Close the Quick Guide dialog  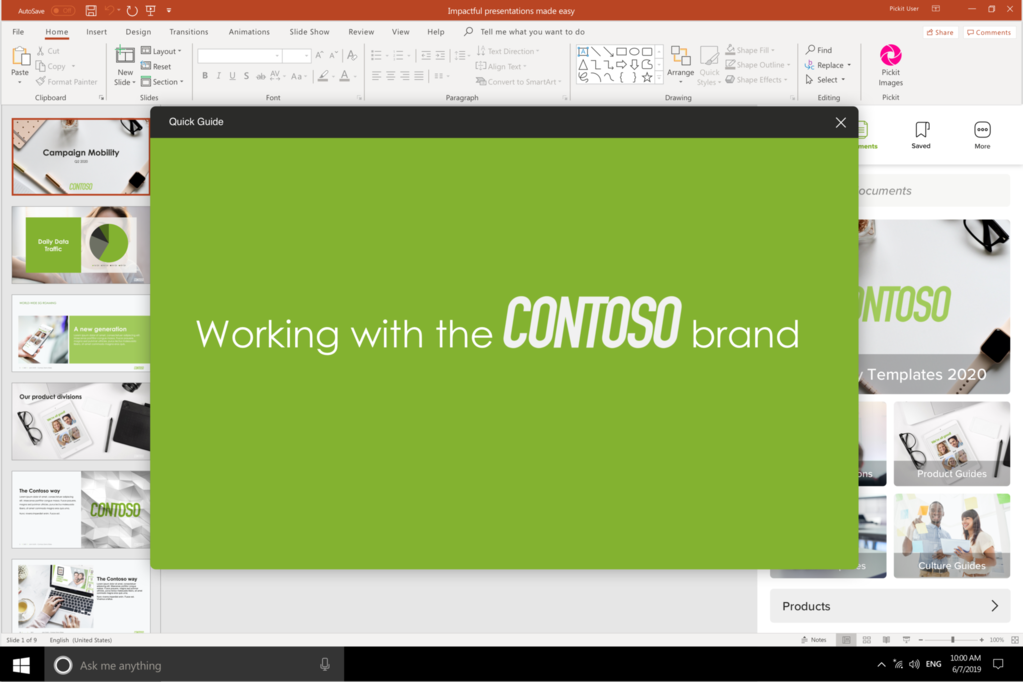coord(841,122)
